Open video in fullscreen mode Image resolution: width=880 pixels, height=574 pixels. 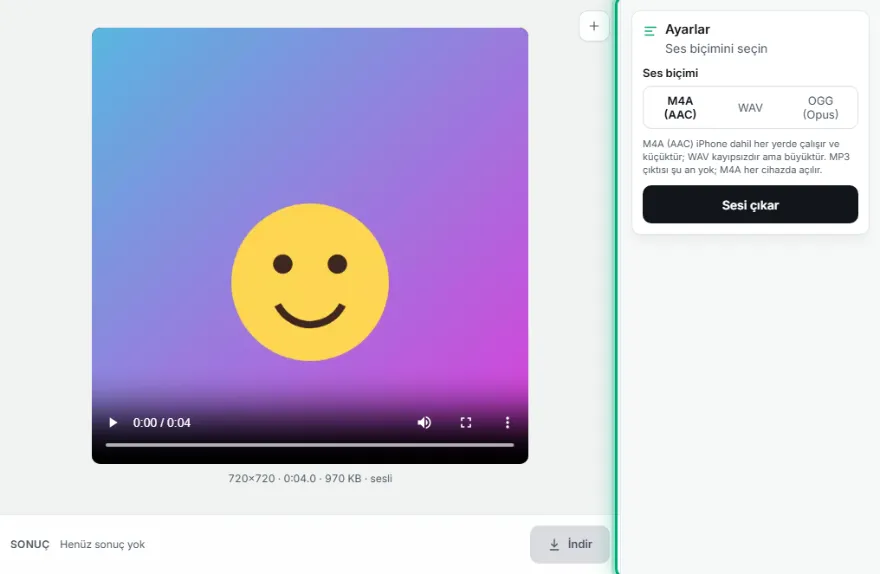pos(466,423)
